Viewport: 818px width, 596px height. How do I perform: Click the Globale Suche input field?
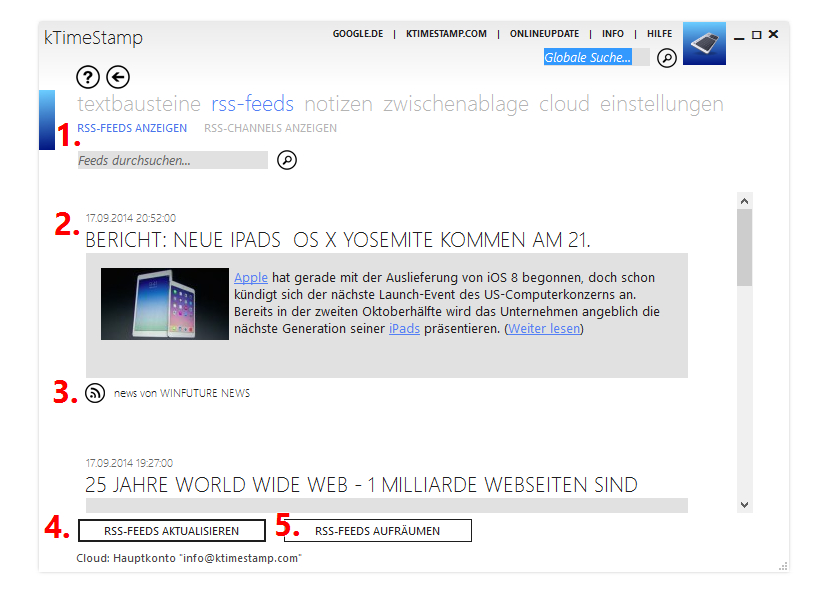[x=596, y=57]
